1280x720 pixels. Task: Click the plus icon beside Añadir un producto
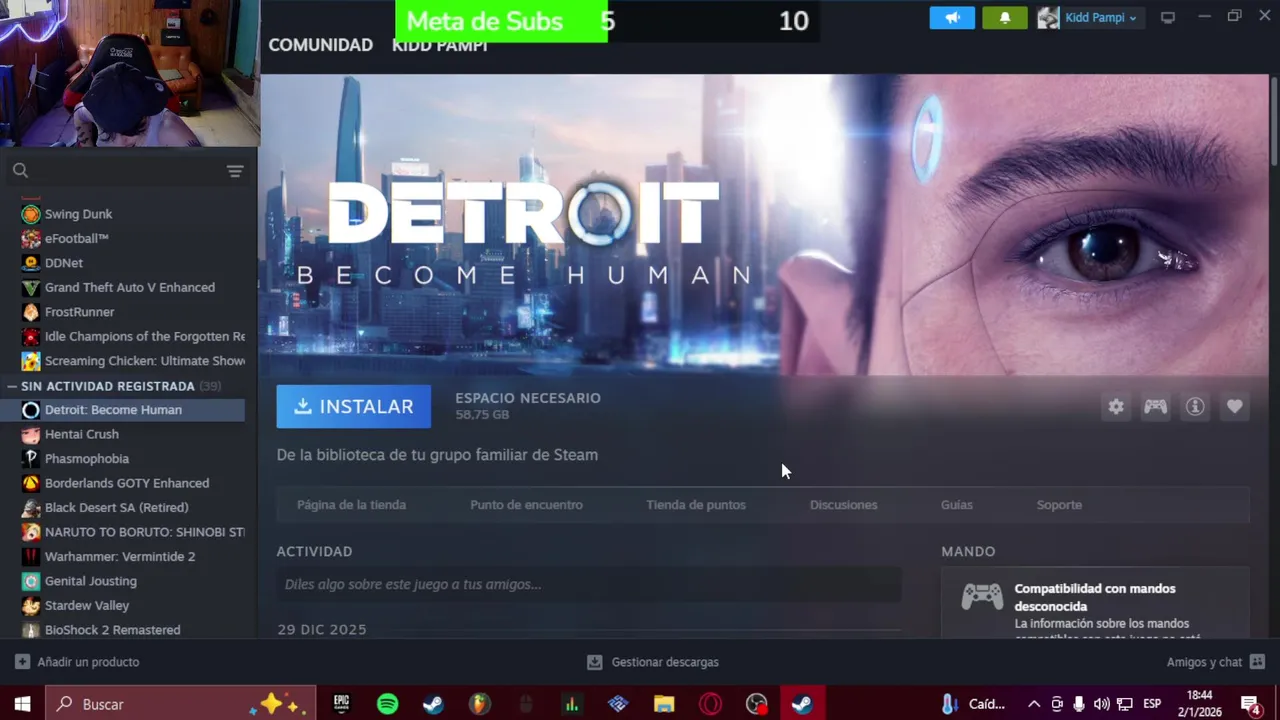coord(22,662)
